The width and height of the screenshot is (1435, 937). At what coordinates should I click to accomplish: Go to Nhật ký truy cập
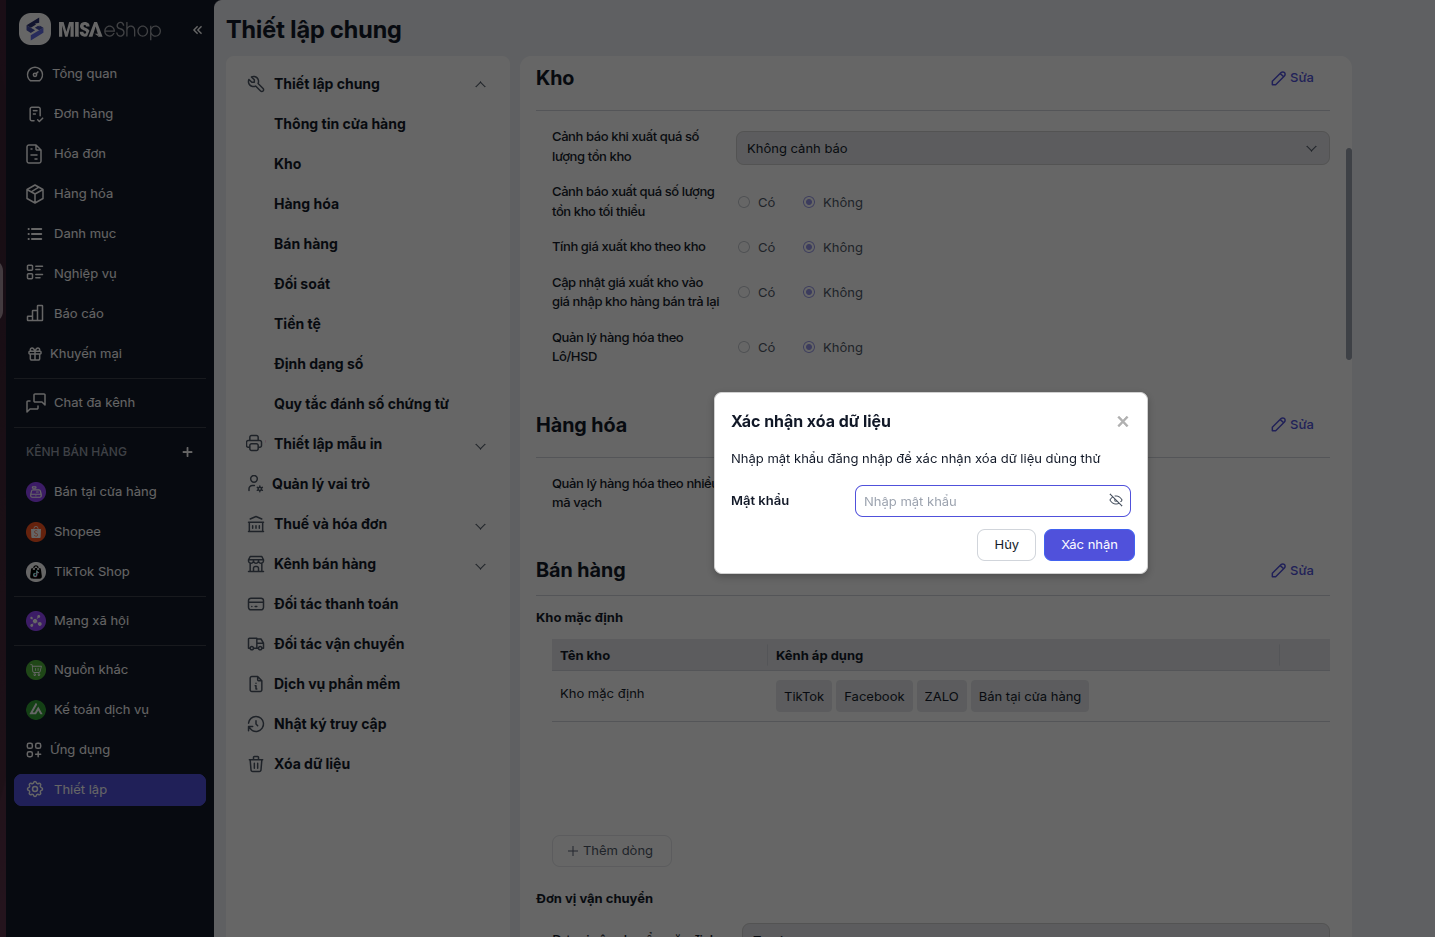(330, 724)
